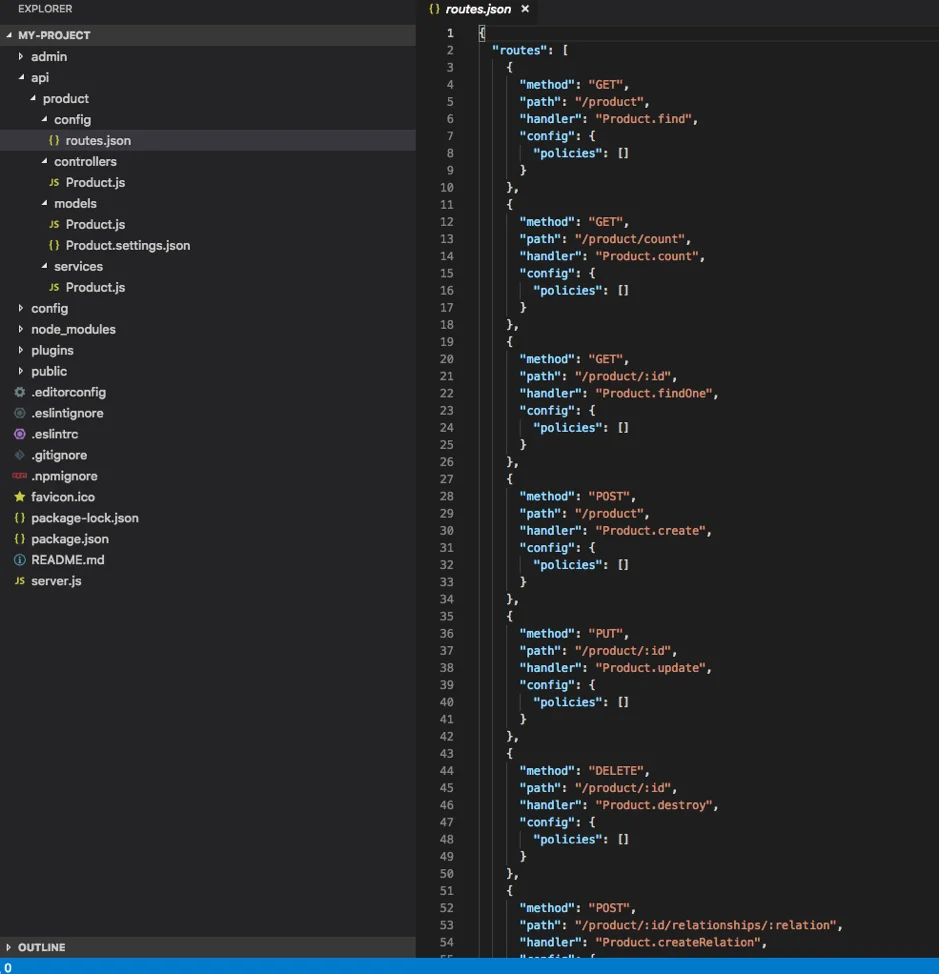Image resolution: width=939 pixels, height=974 pixels.
Task: Click the "Product.createRelation" handler string
Action: pos(678,942)
